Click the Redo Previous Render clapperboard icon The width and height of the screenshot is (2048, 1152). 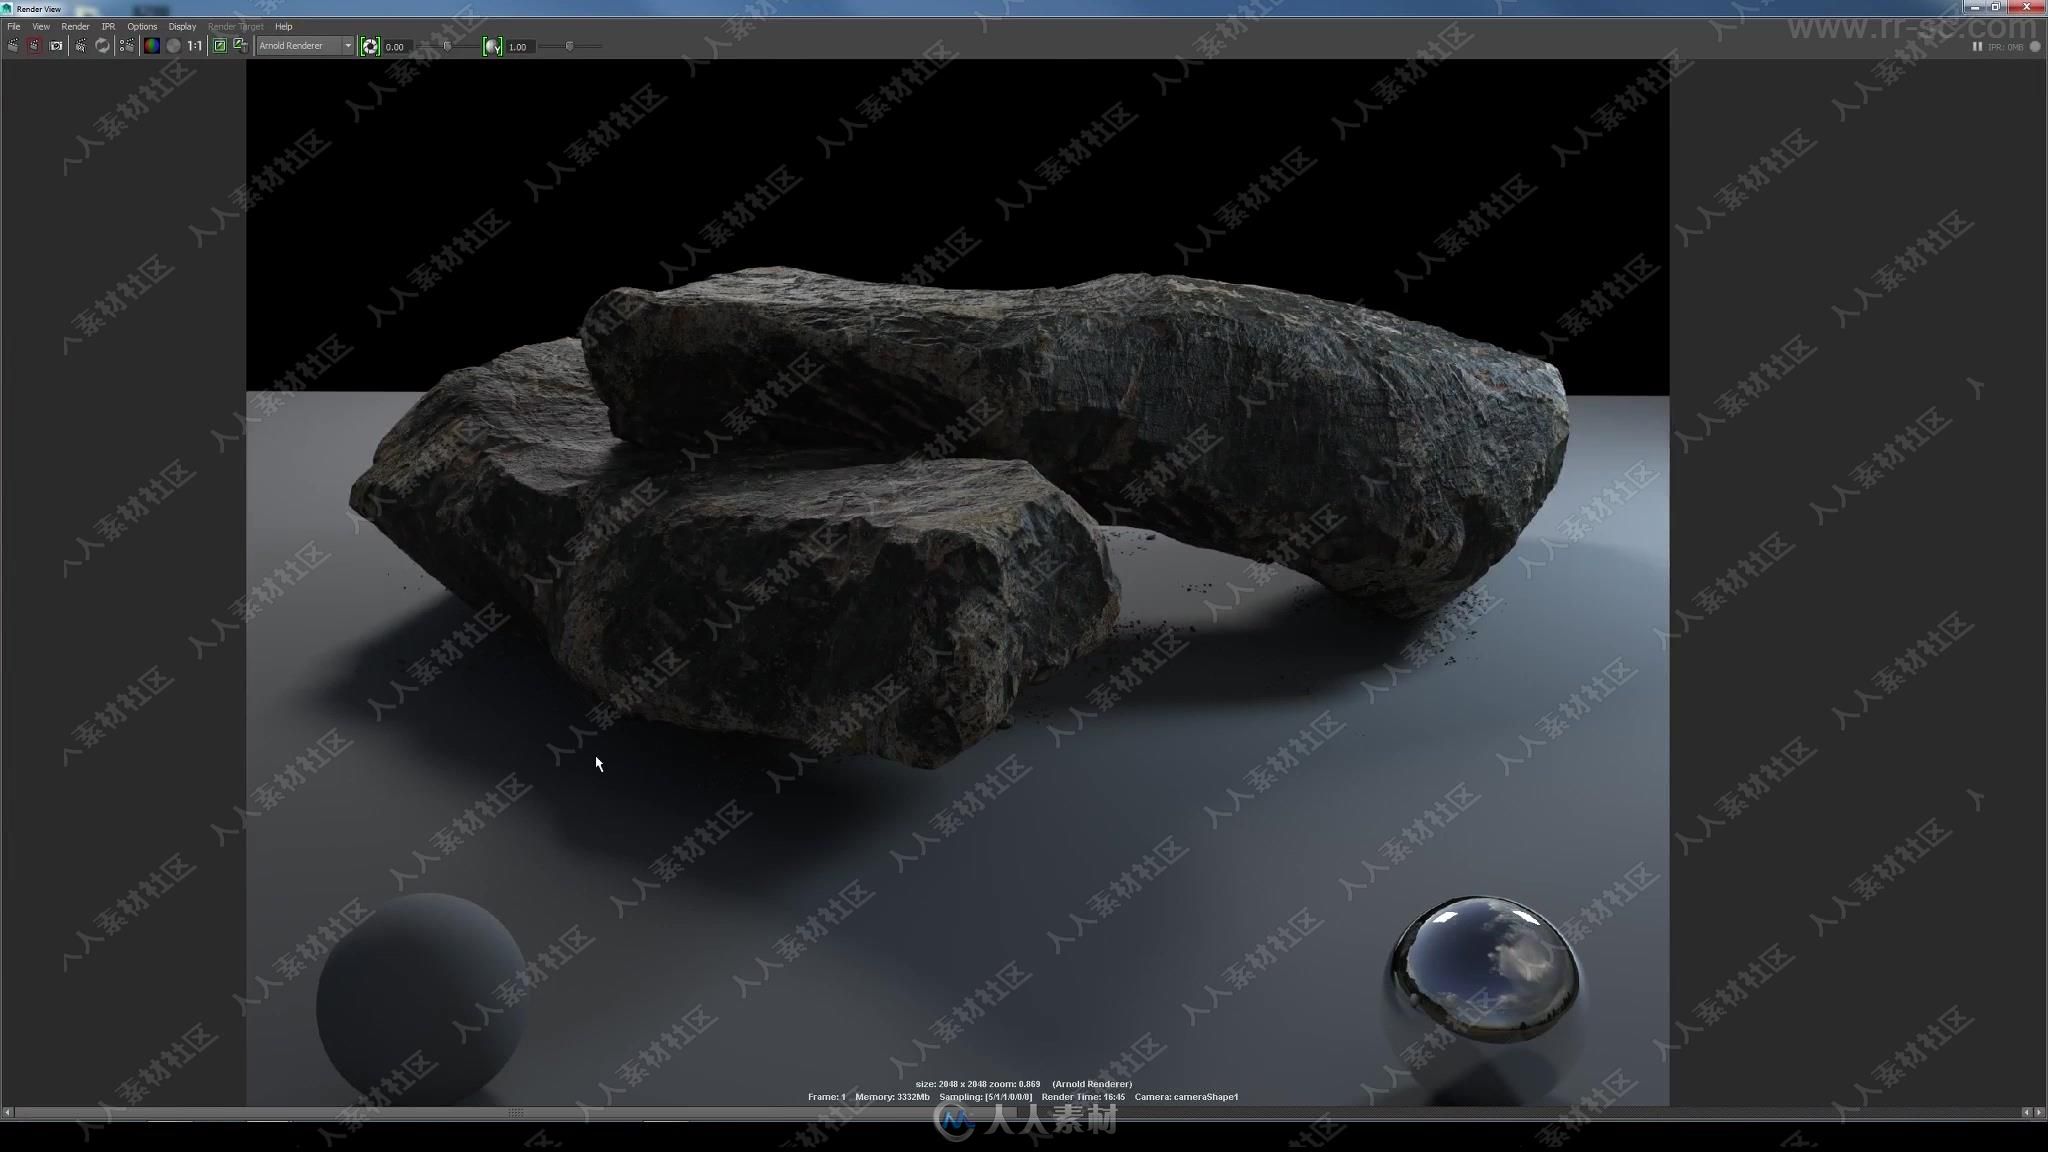13,46
